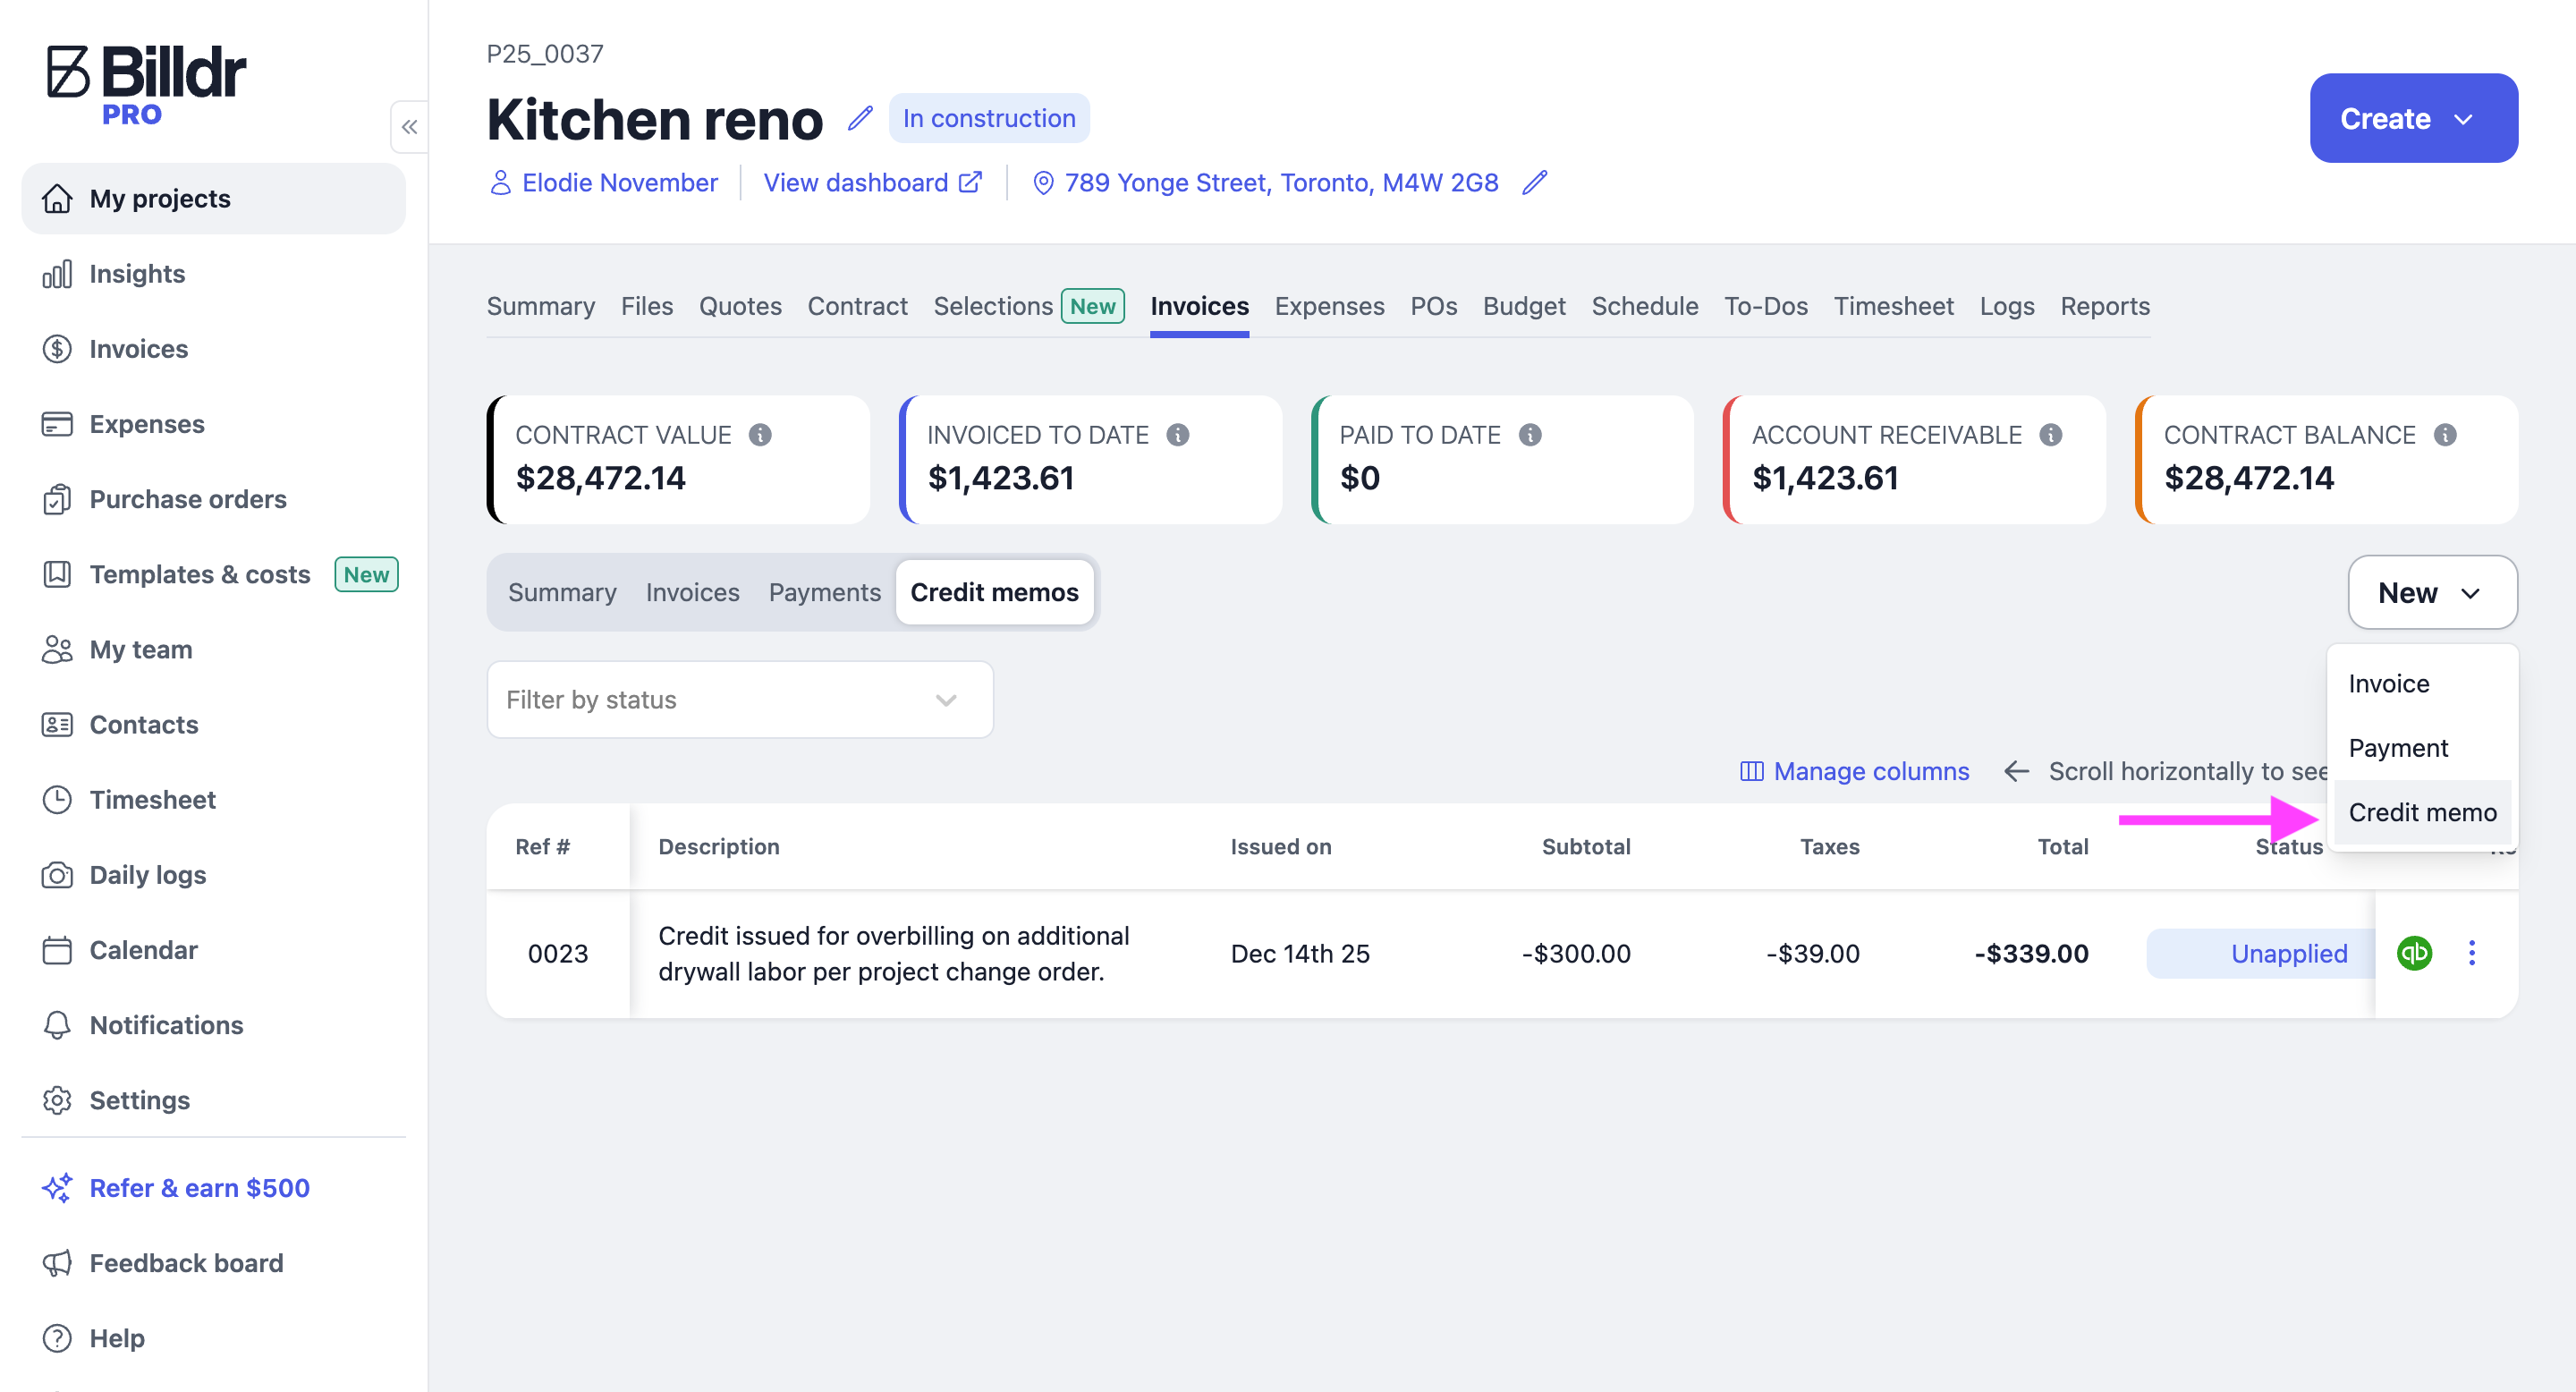Switch to the Contract tab
This screenshot has height=1392, width=2576.
click(x=857, y=306)
